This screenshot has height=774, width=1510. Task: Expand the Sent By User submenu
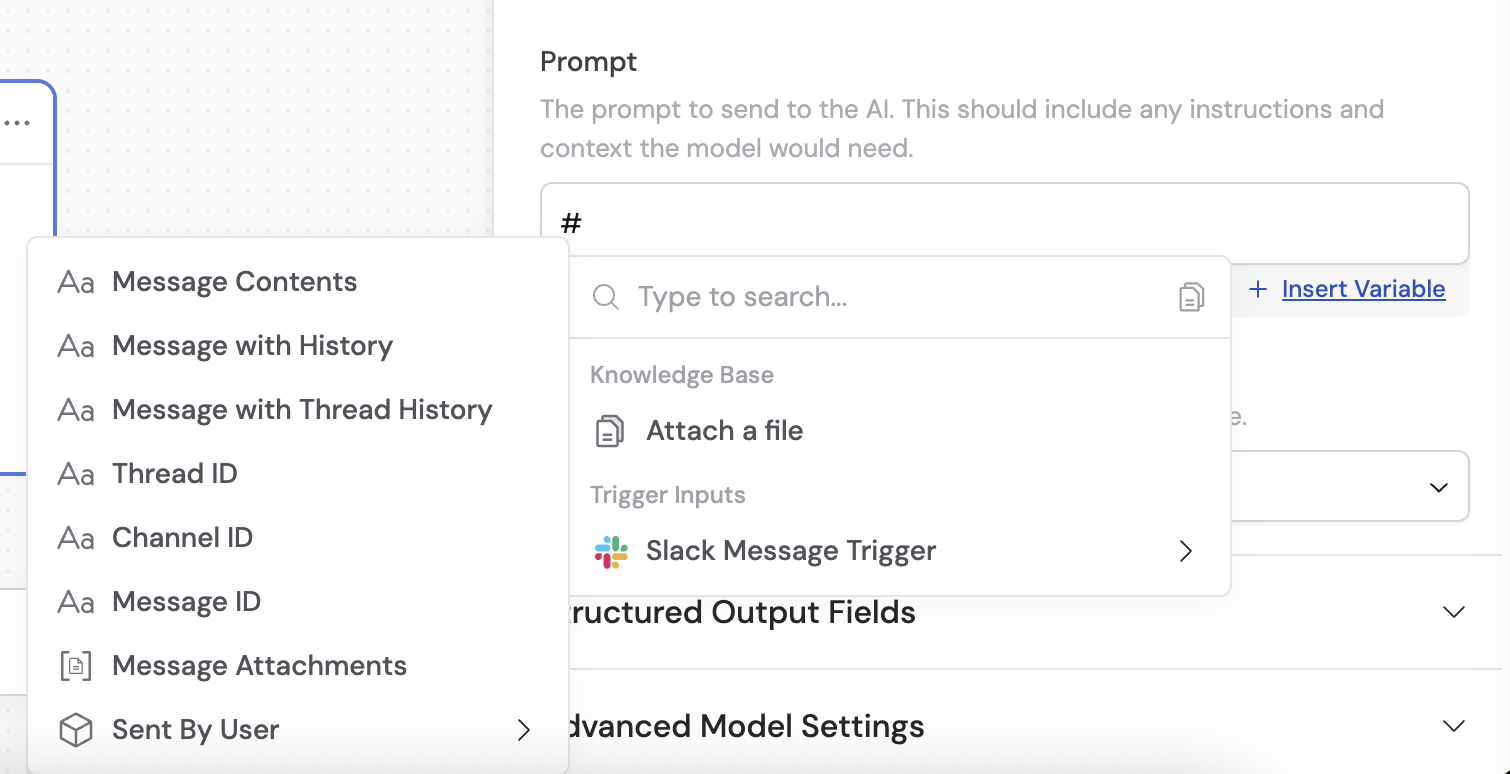524,730
